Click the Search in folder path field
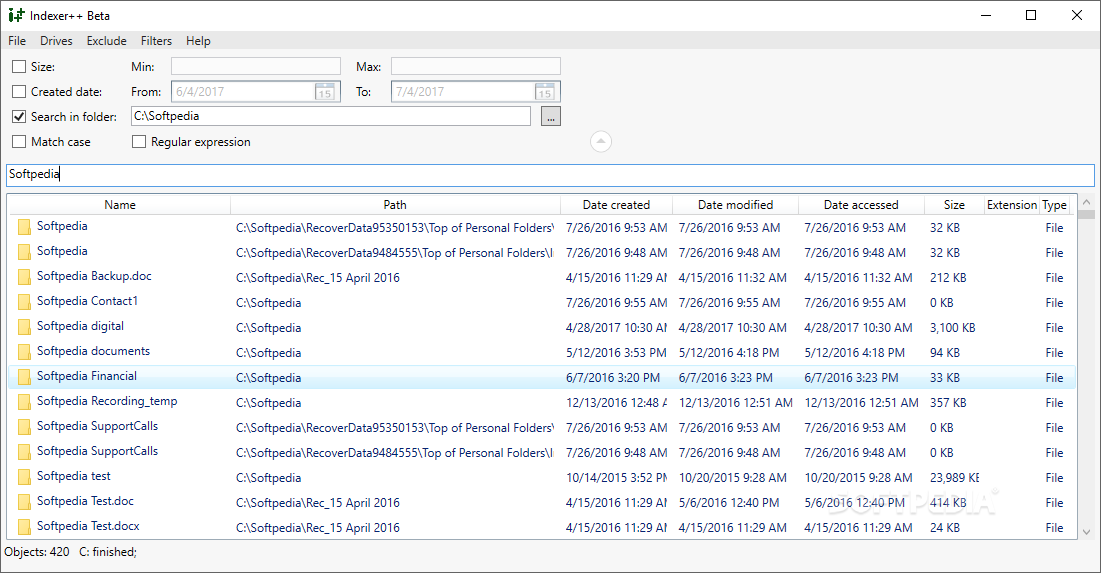 click(x=331, y=117)
